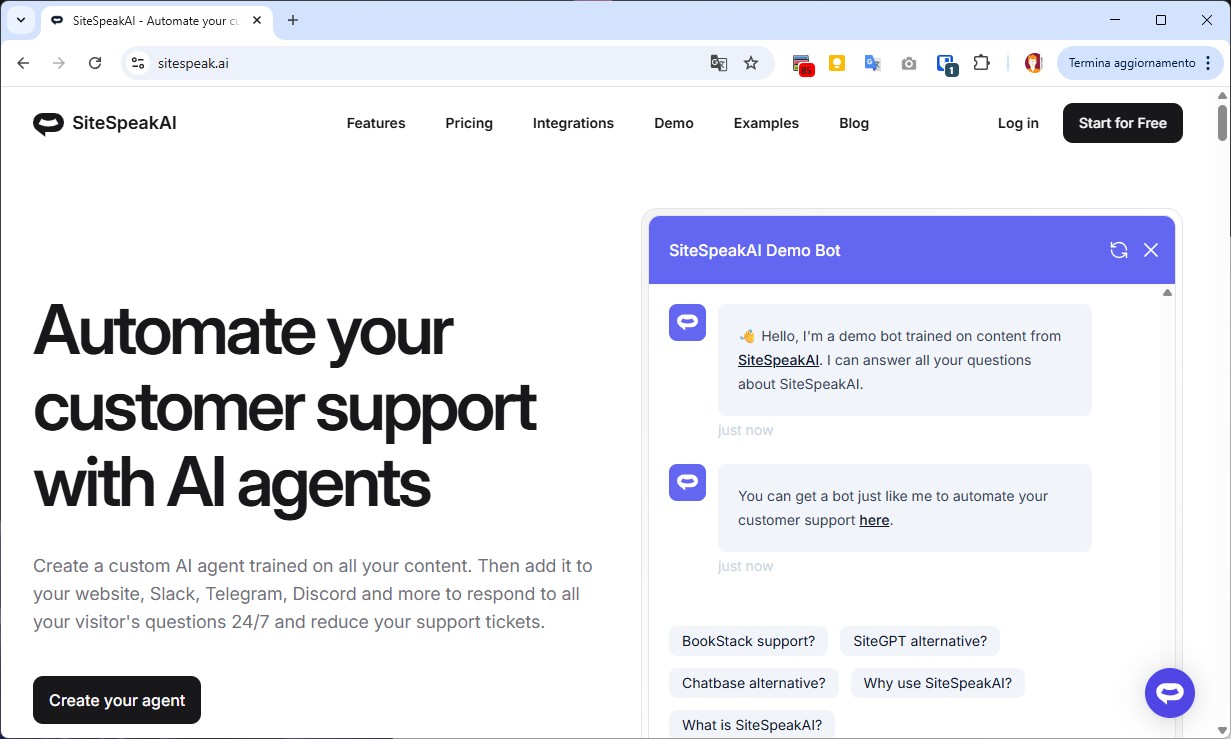The height and width of the screenshot is (739, 1231).
Task: Select the 'Chatbase alternative?' suggestion
Action: [754, 683]
